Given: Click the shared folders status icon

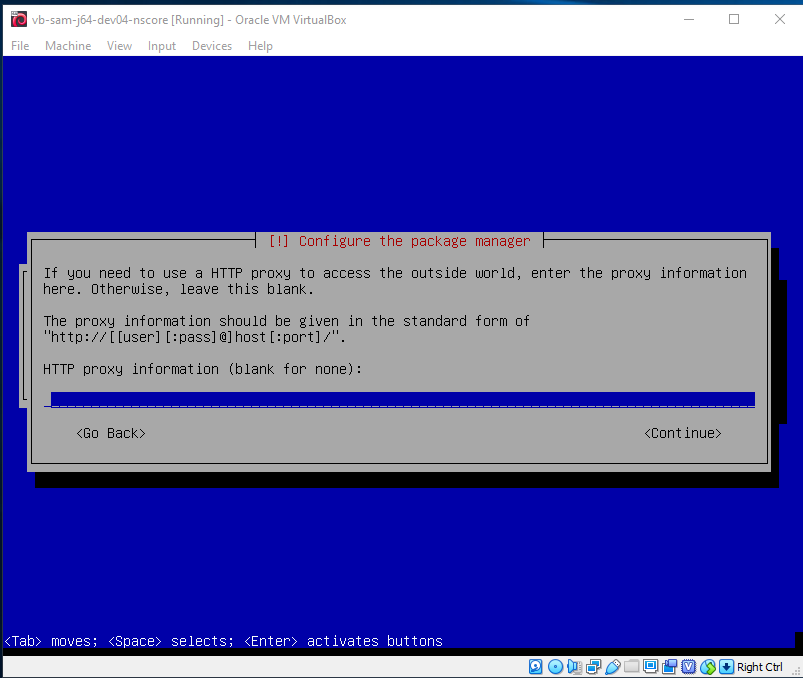Looking at the screenshot, I should click(x=631, y=666).
